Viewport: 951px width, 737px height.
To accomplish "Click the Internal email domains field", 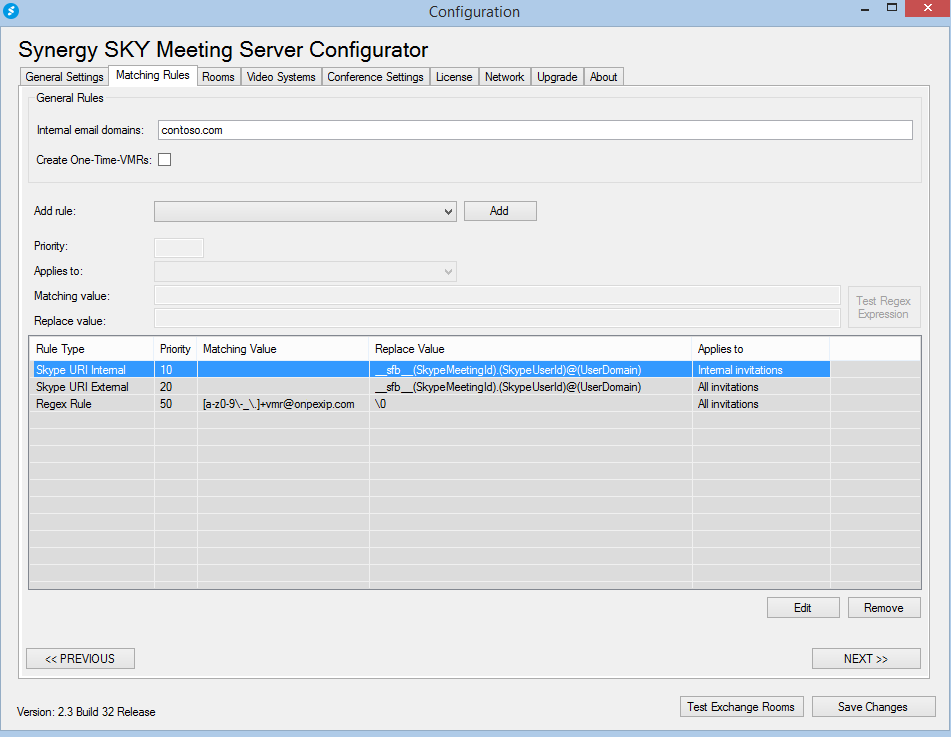I will tap(535, 130).
